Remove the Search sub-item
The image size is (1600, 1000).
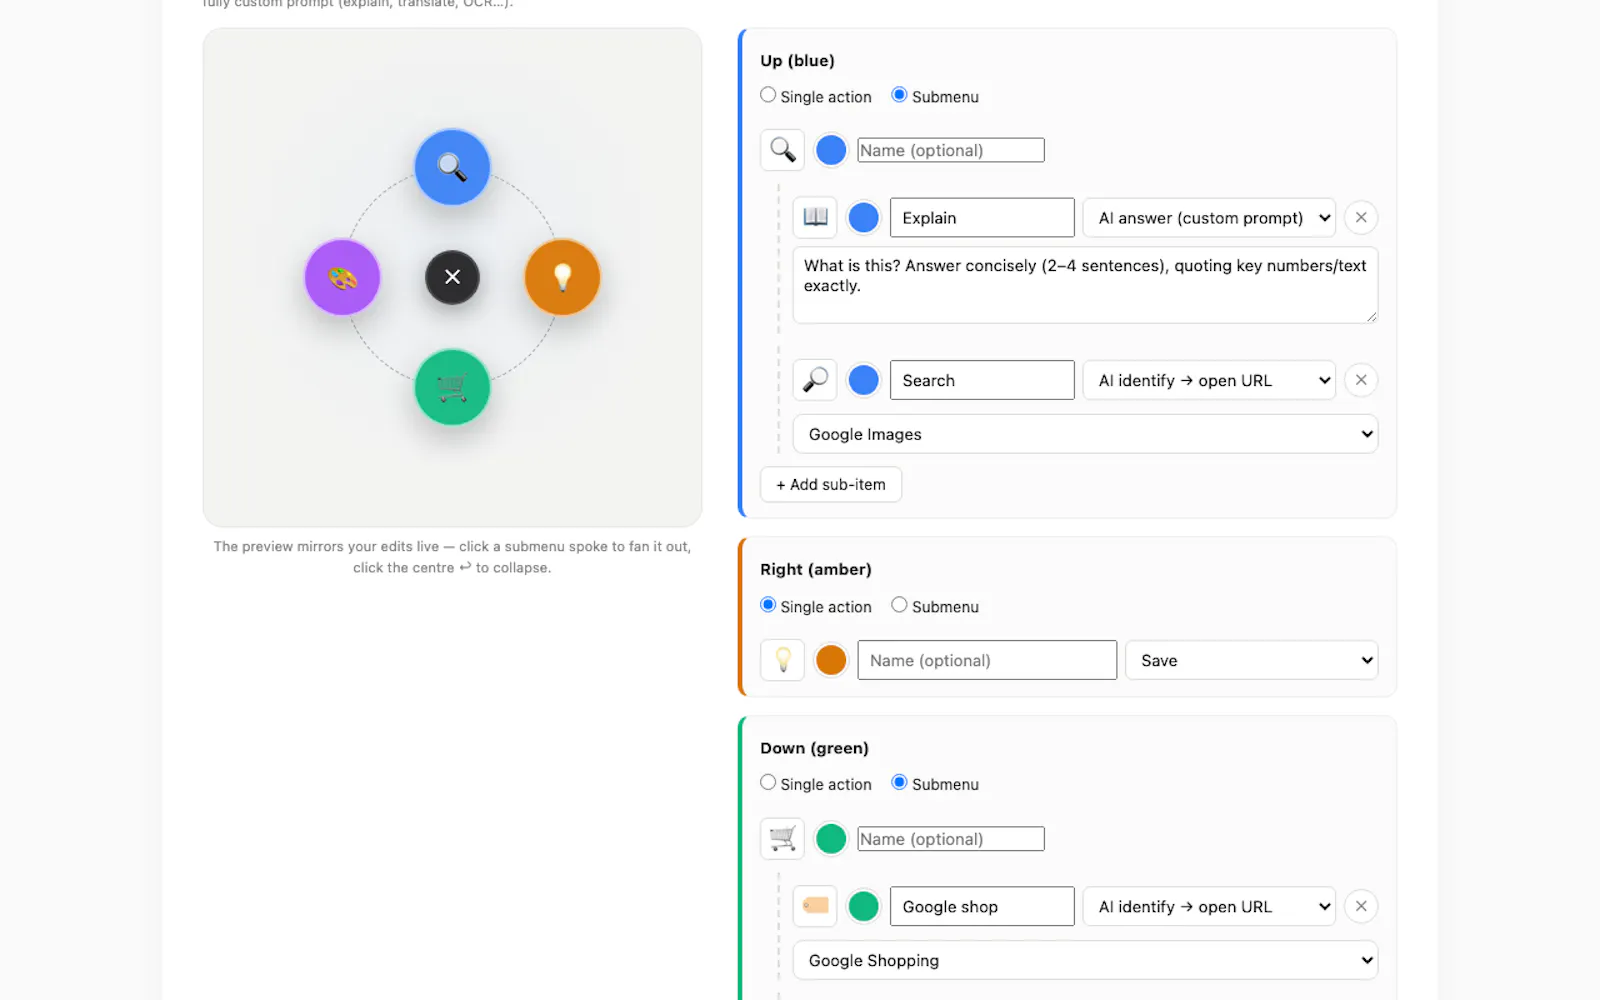click(1361, 380)
